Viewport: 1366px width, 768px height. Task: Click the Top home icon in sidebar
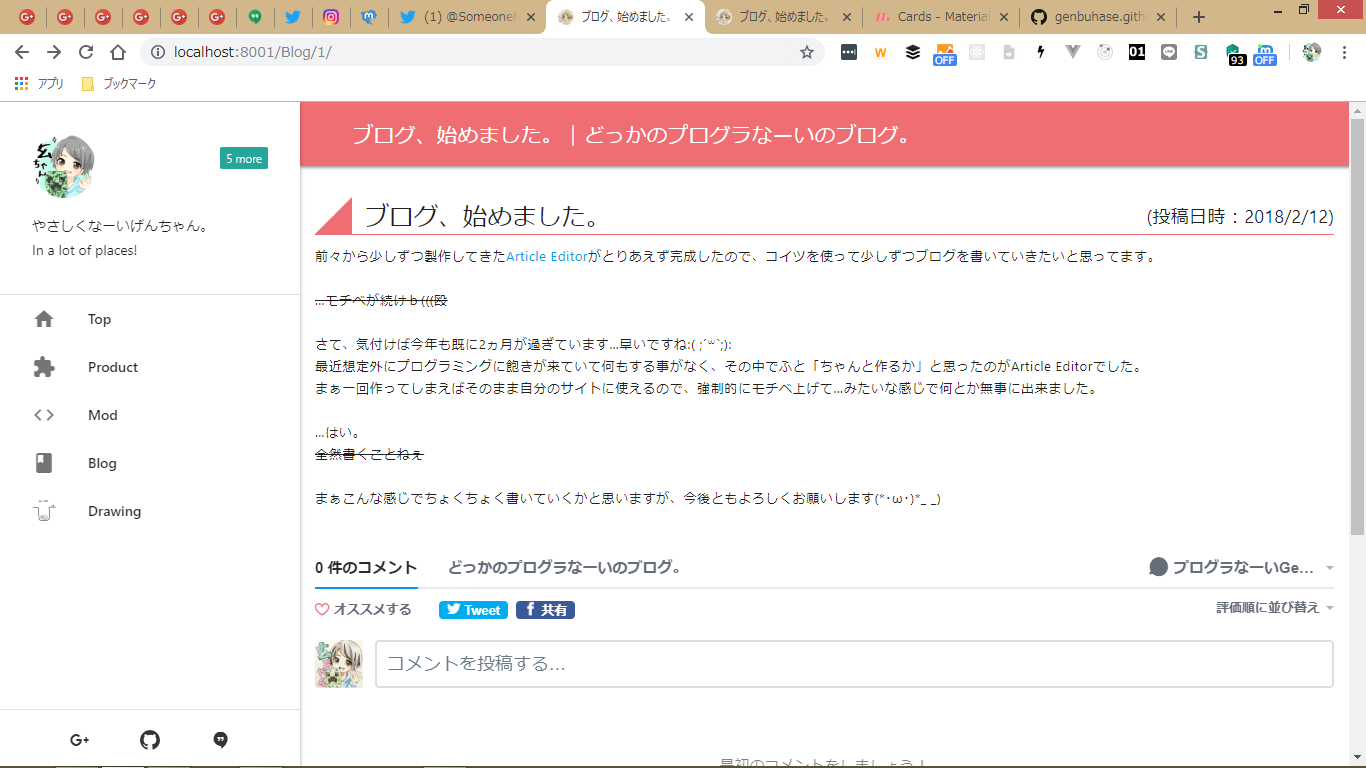(44, 319)
